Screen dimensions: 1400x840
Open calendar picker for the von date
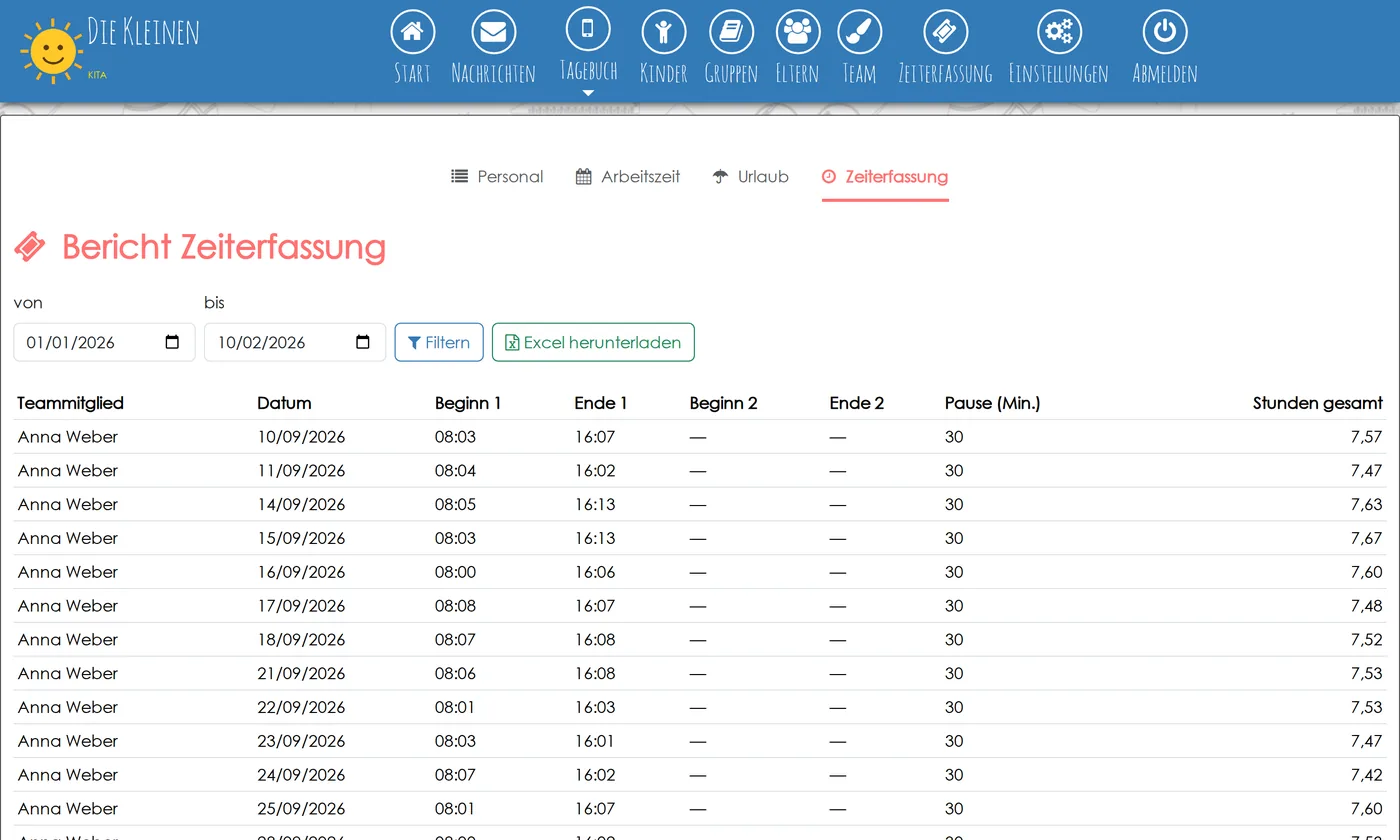172,342
